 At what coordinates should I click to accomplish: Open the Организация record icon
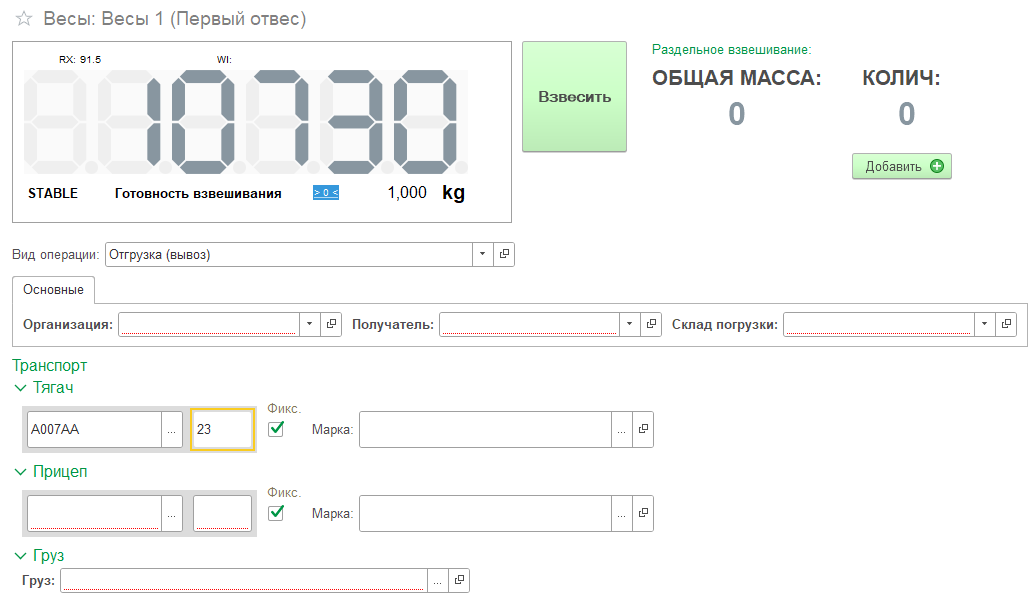[x=332, y=324]
